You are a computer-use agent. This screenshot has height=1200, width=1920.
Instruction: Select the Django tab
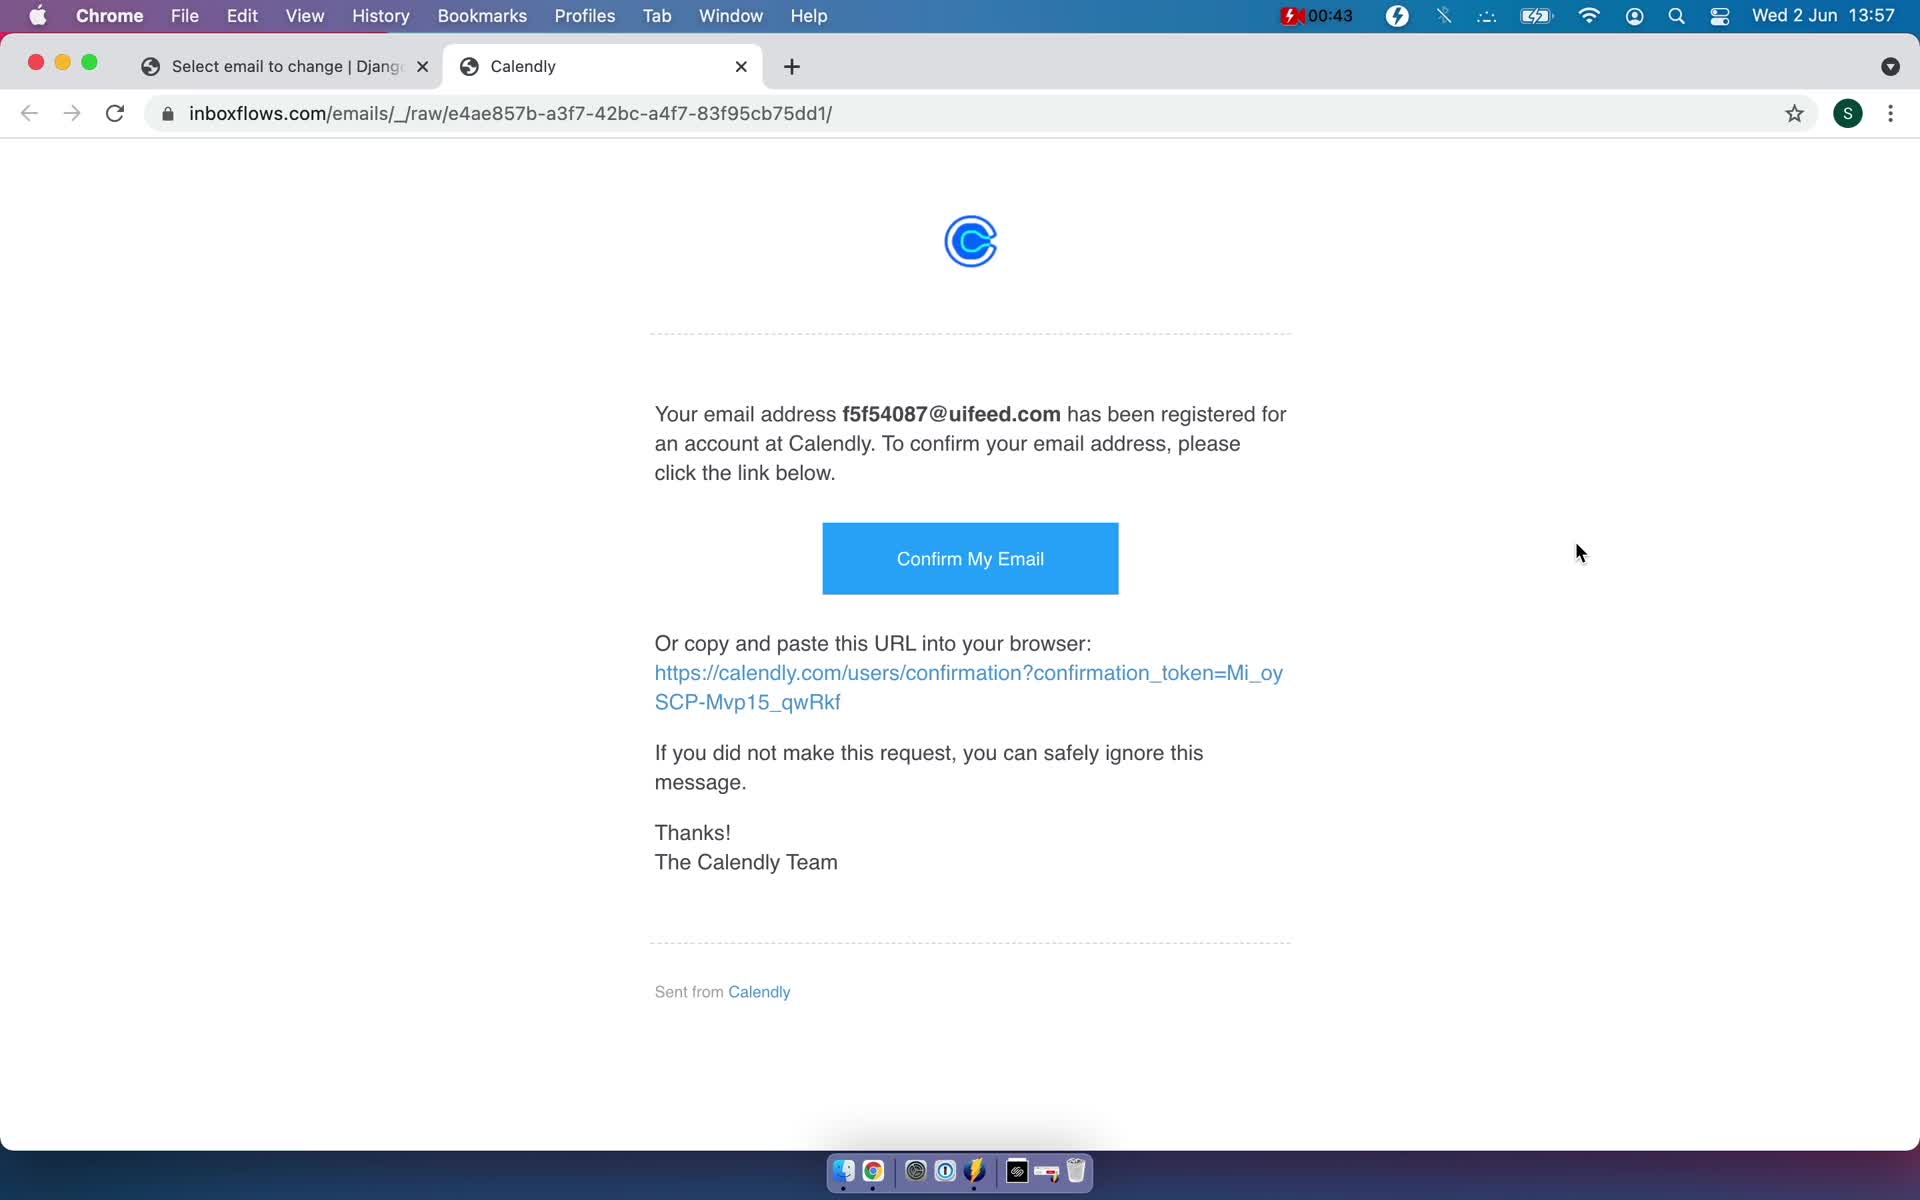[283, 65]
